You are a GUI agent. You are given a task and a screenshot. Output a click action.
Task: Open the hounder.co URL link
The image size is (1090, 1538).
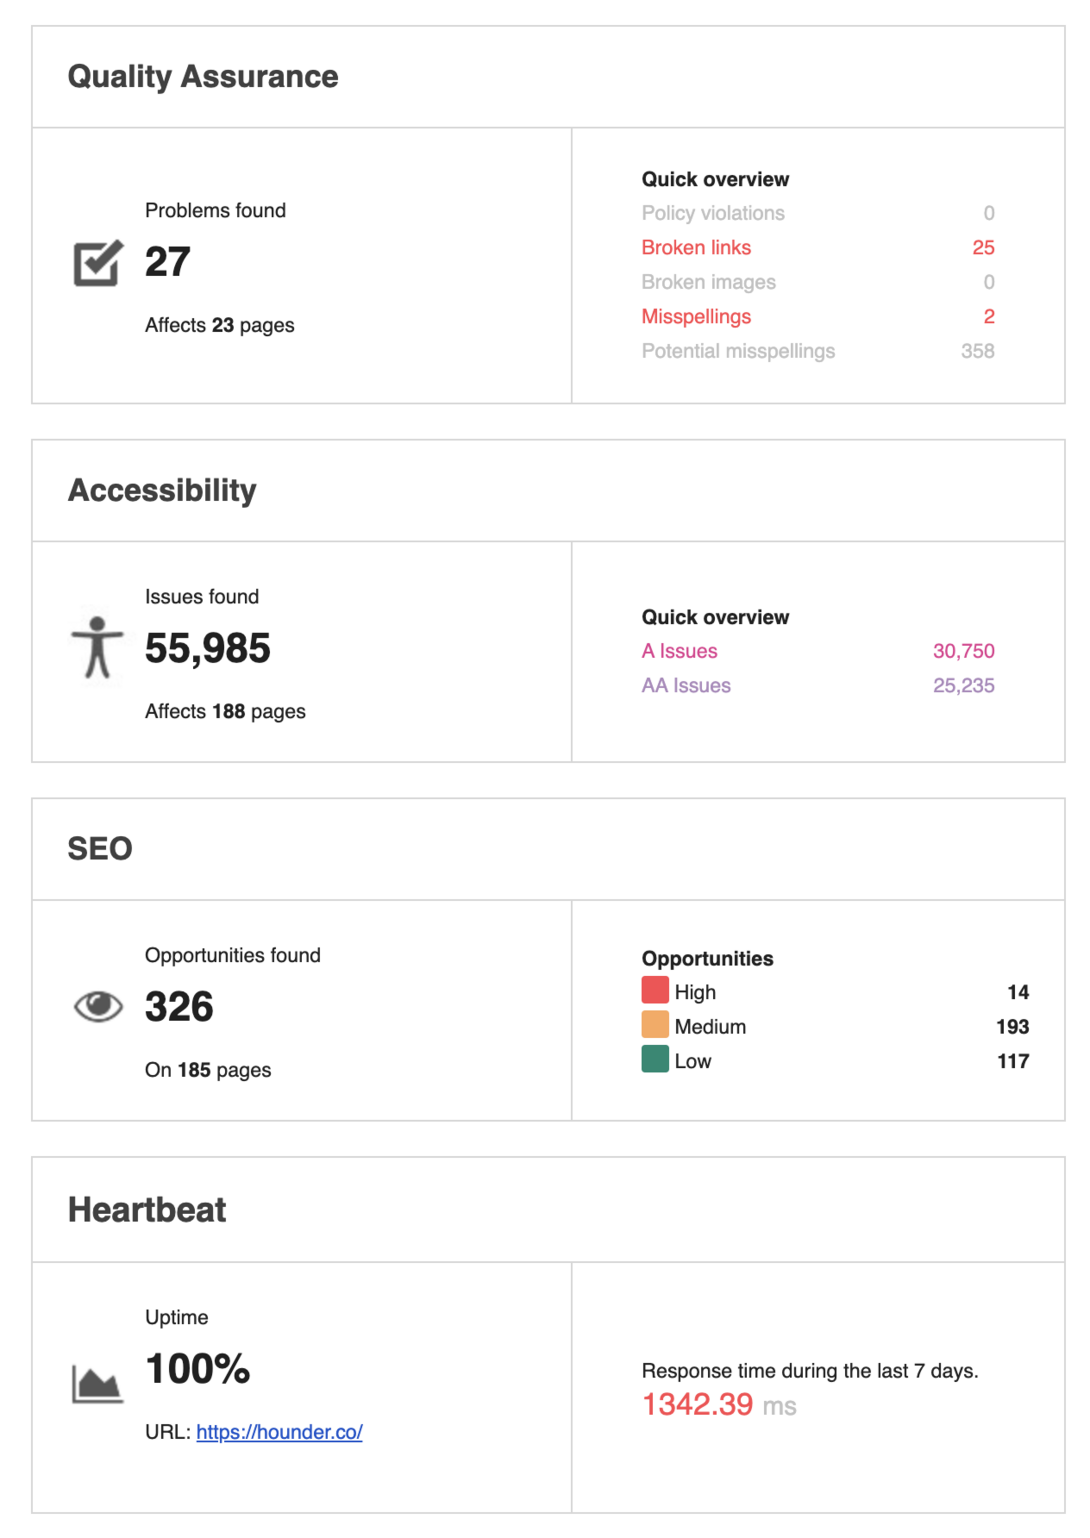(x=279, y=1432)
